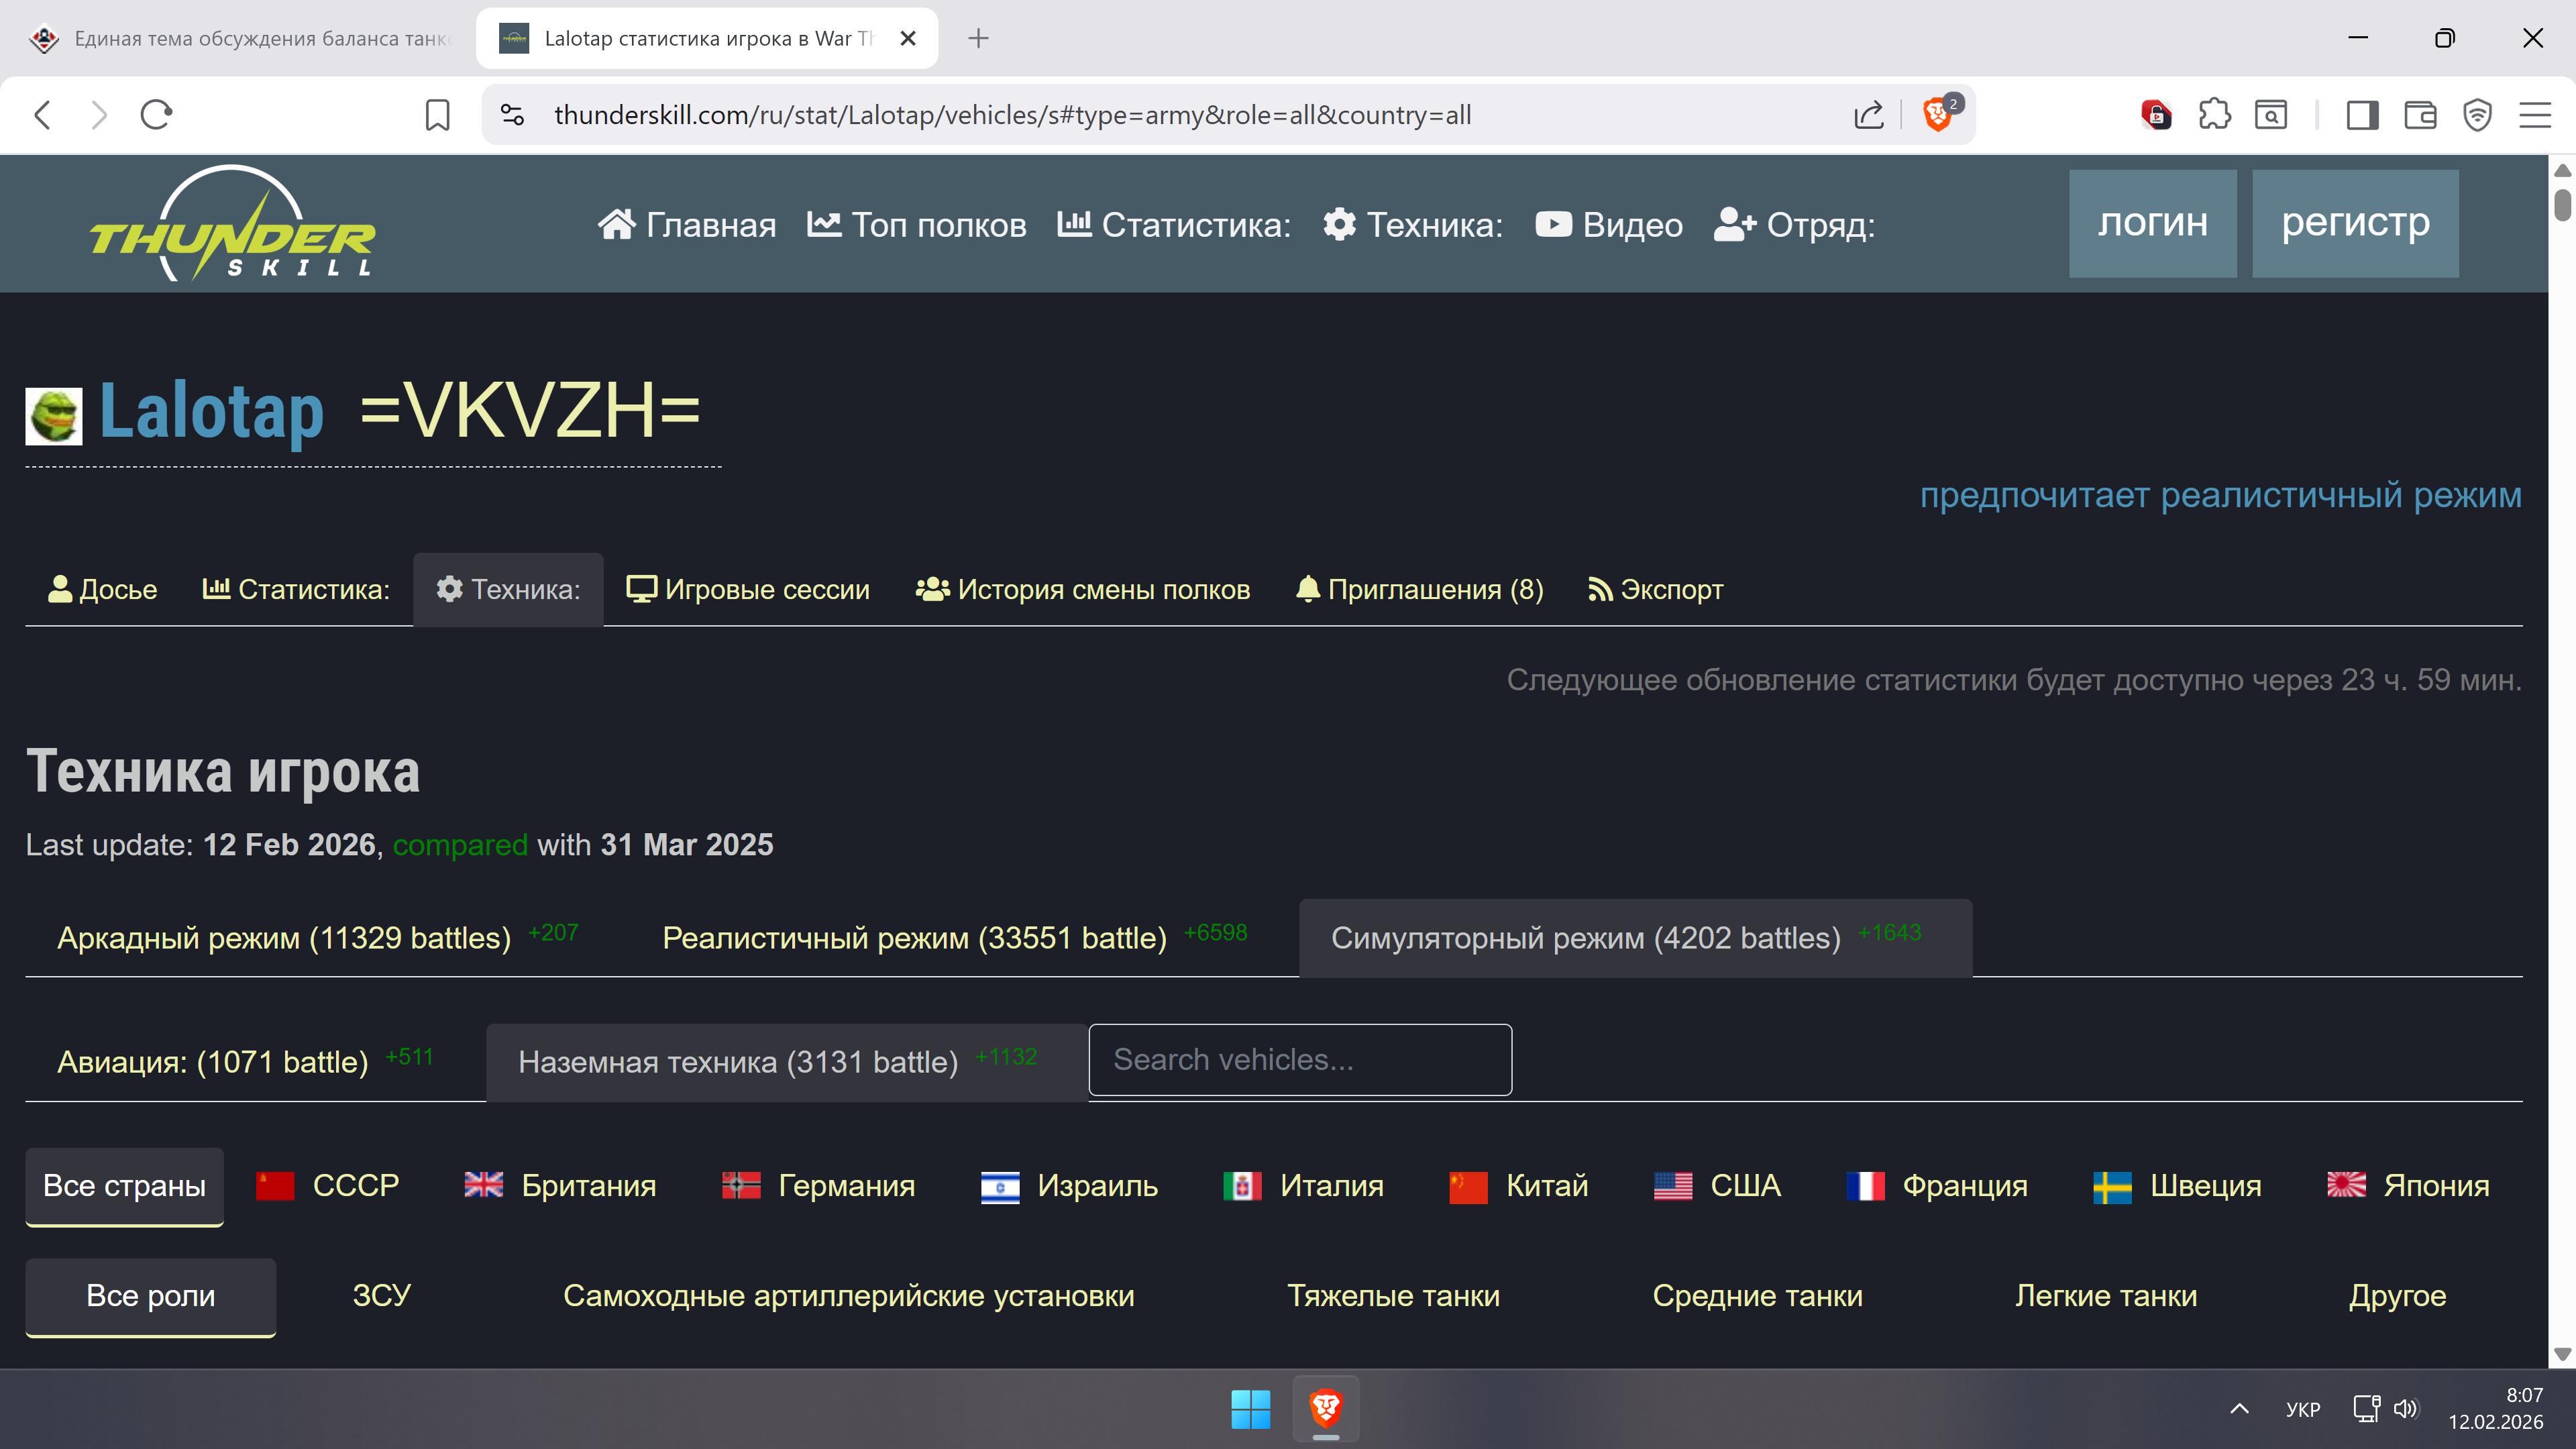Open the Отряд: dropdown menu
The height and width of the screenshot is (1449, 2576).
point(1794,225)
